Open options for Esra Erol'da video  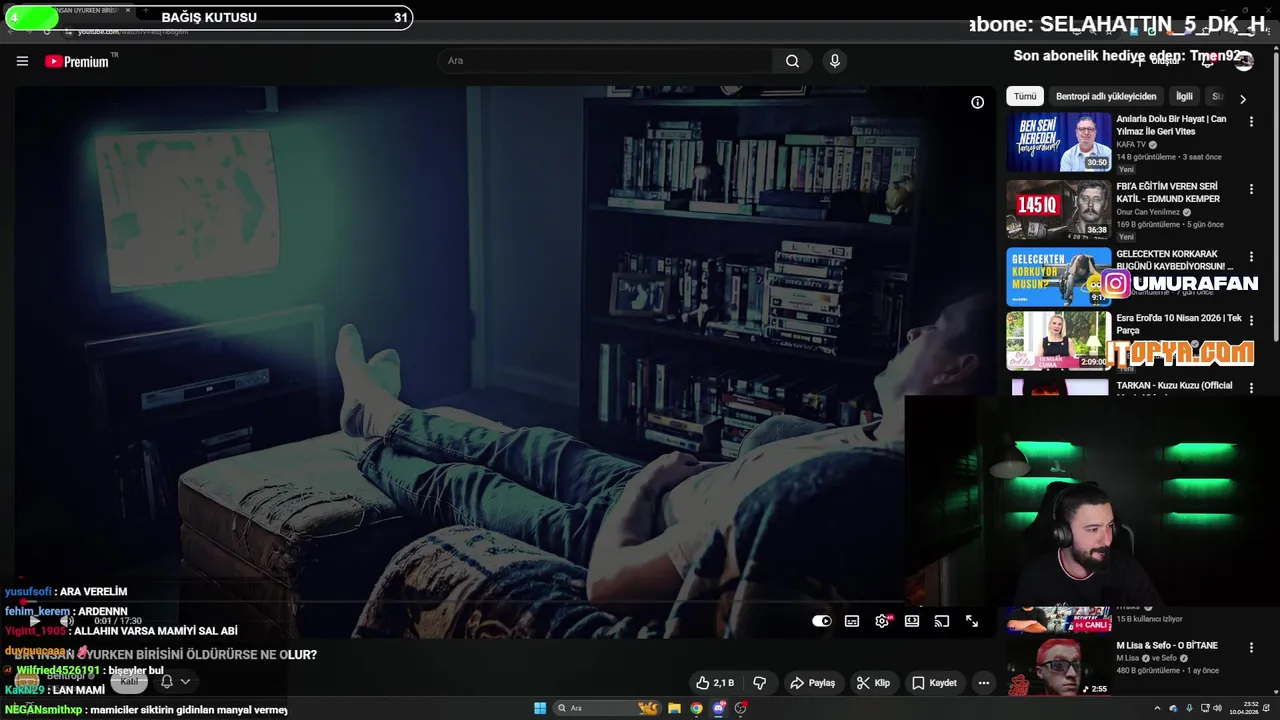pyautogui.click(x=1251, y=320)
